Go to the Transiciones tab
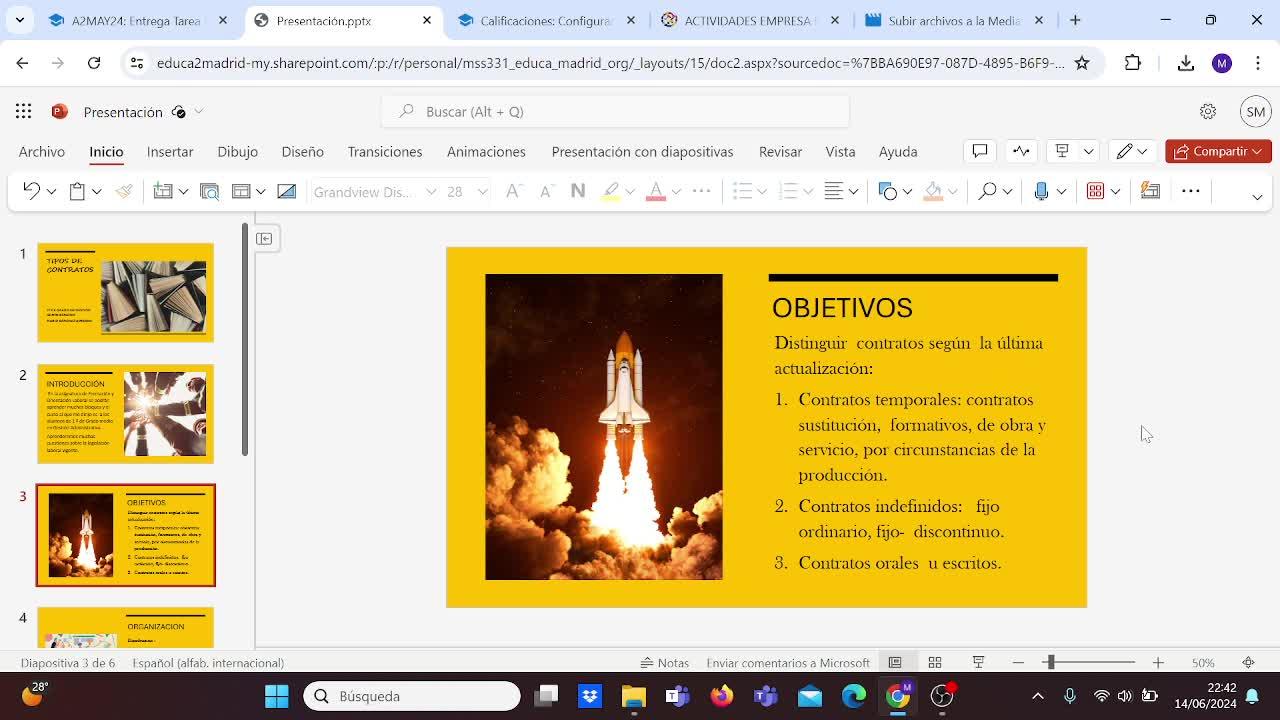 385,151
